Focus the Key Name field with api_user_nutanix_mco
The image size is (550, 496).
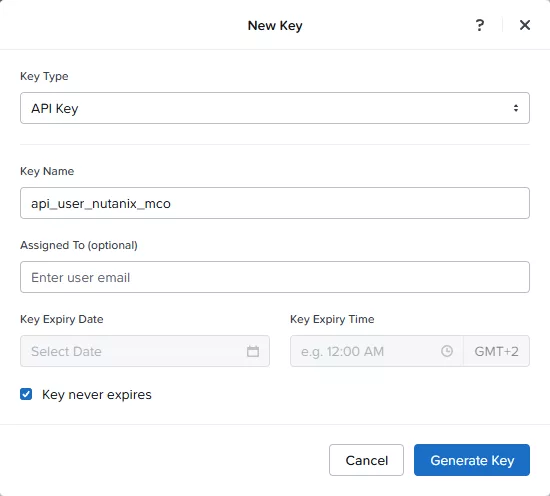coord(275,203)
